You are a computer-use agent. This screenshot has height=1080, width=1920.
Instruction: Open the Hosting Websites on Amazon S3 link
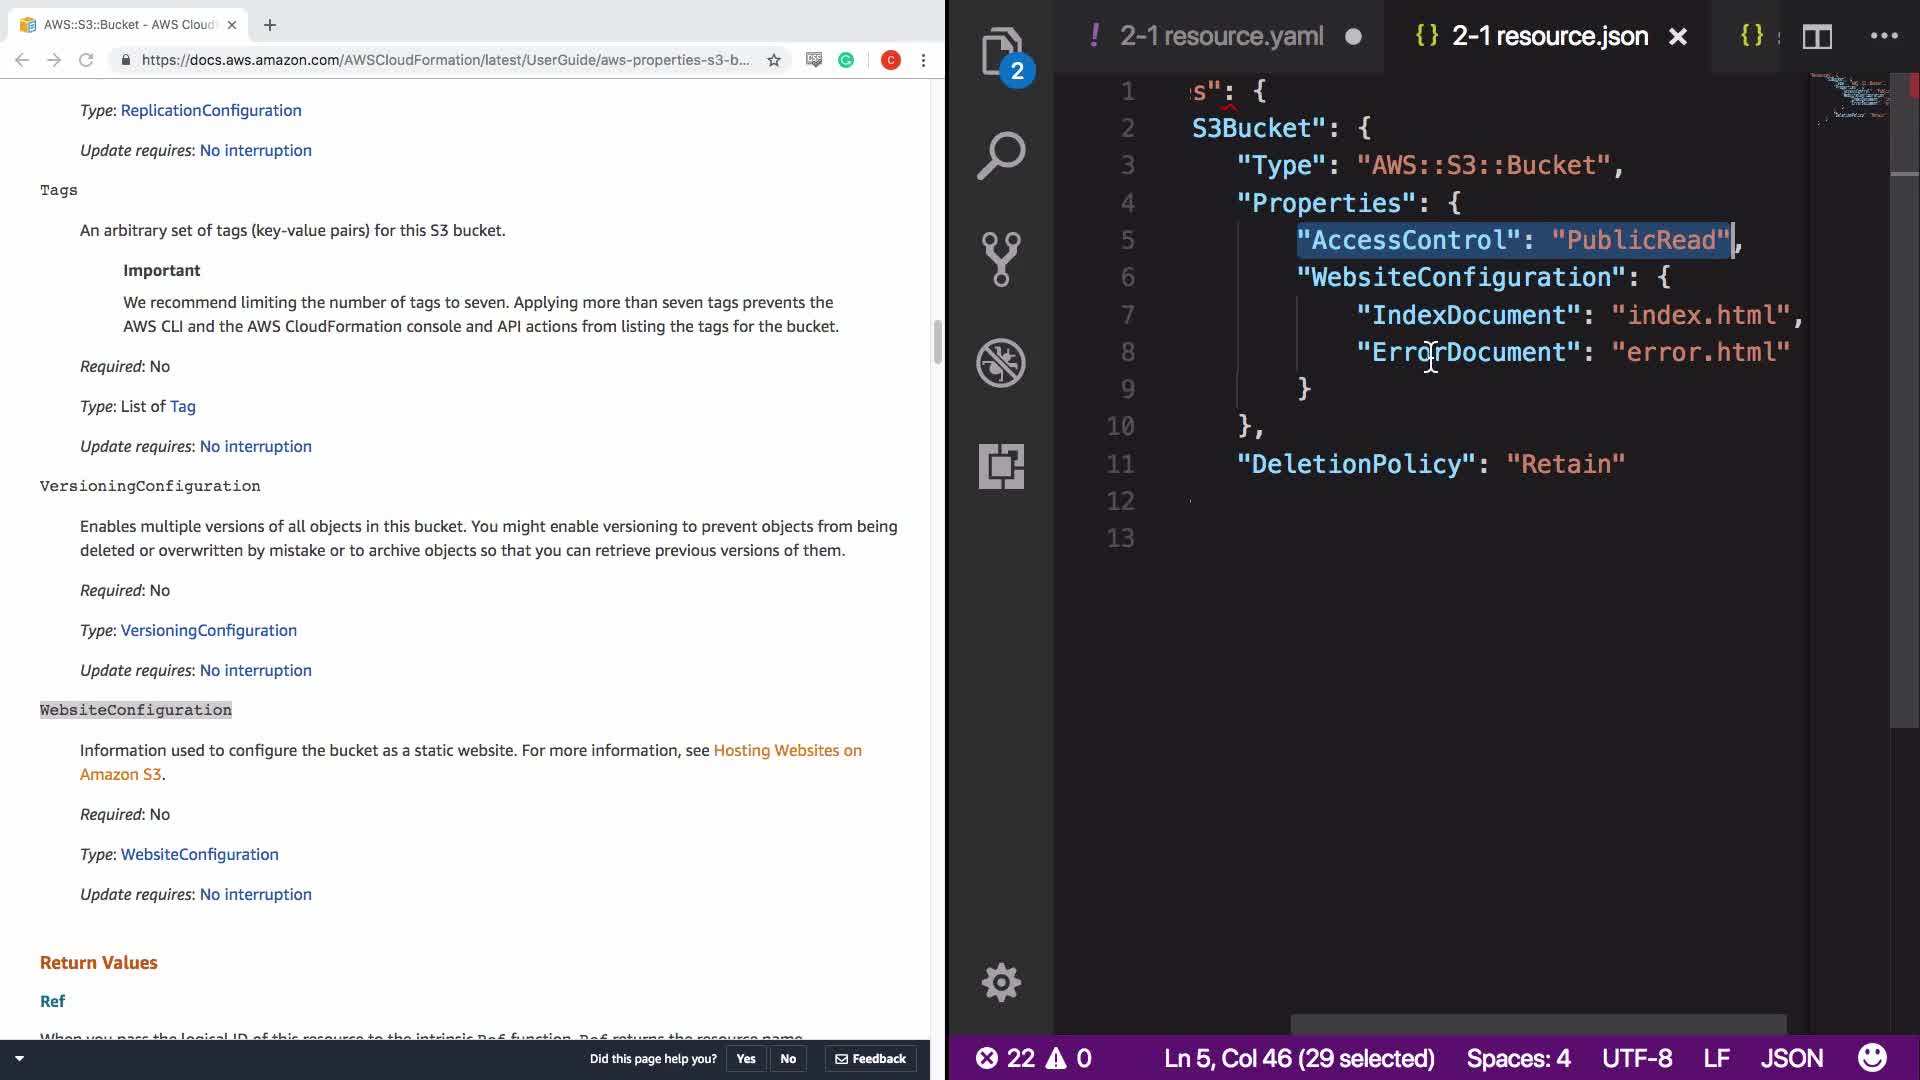click(787, 750)
